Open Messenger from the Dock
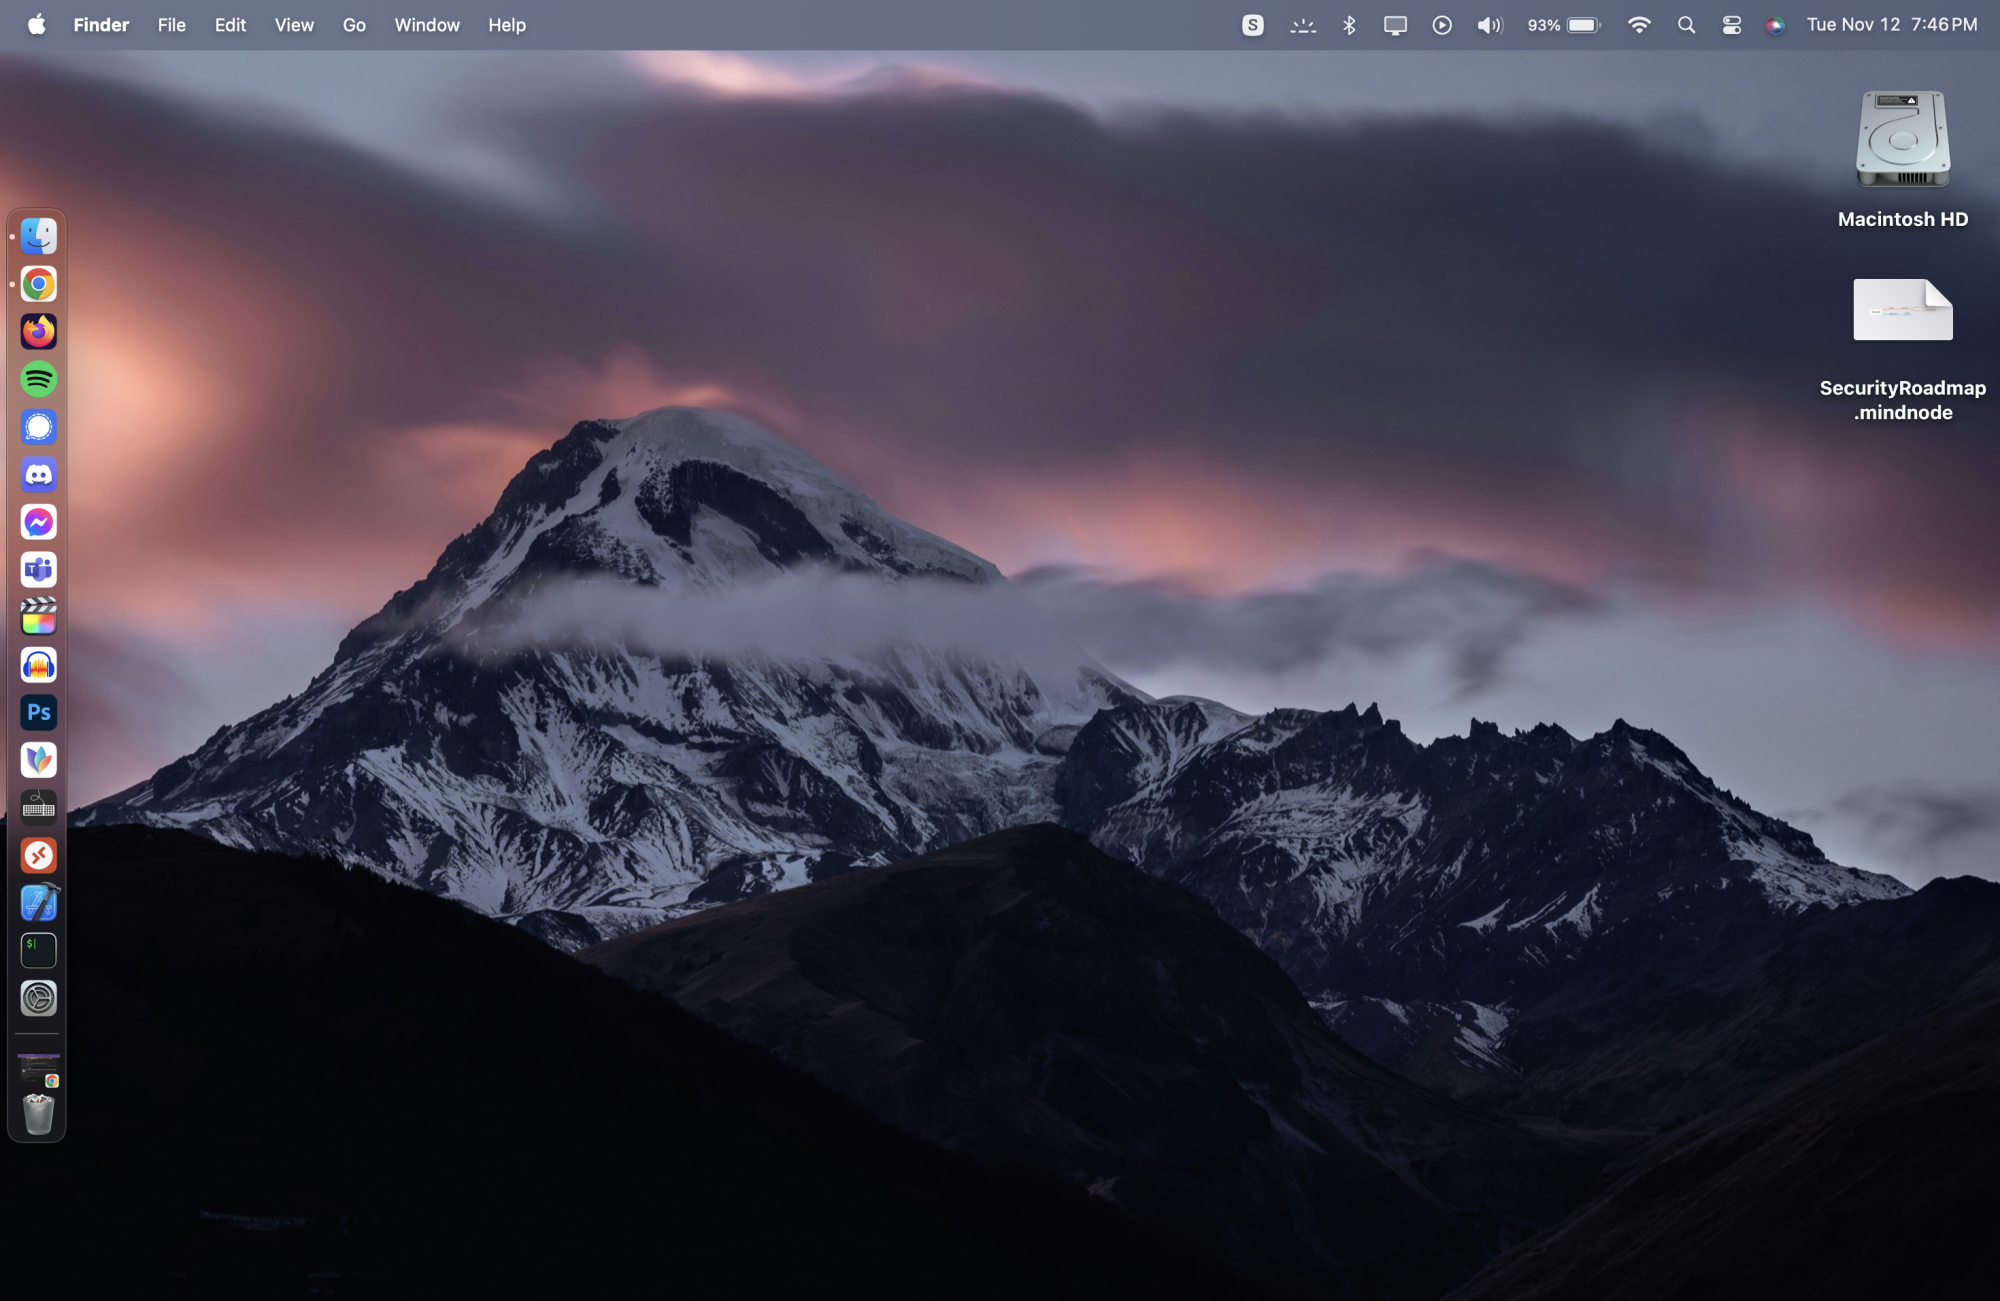 point(38,522)
